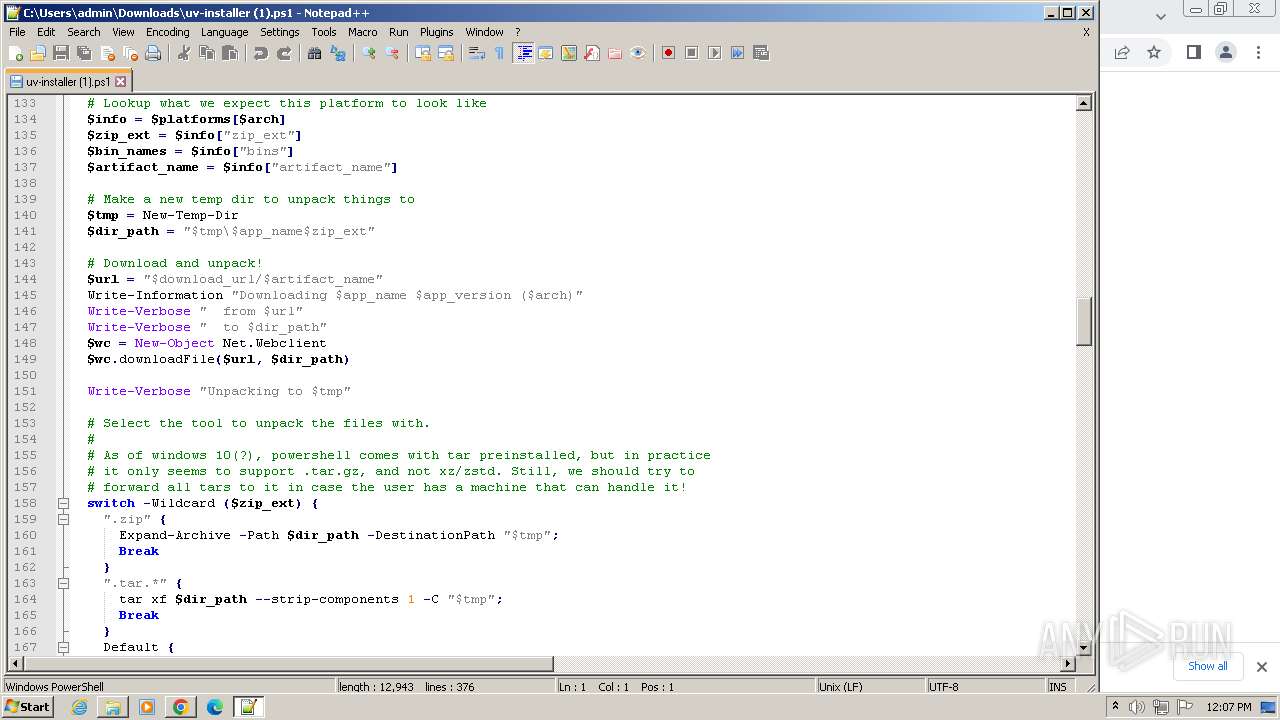Click the vertical scrollbar down arrow
Image resolution: width=1280 pixels, height=720 pixels.
[x=1083, y=648]
